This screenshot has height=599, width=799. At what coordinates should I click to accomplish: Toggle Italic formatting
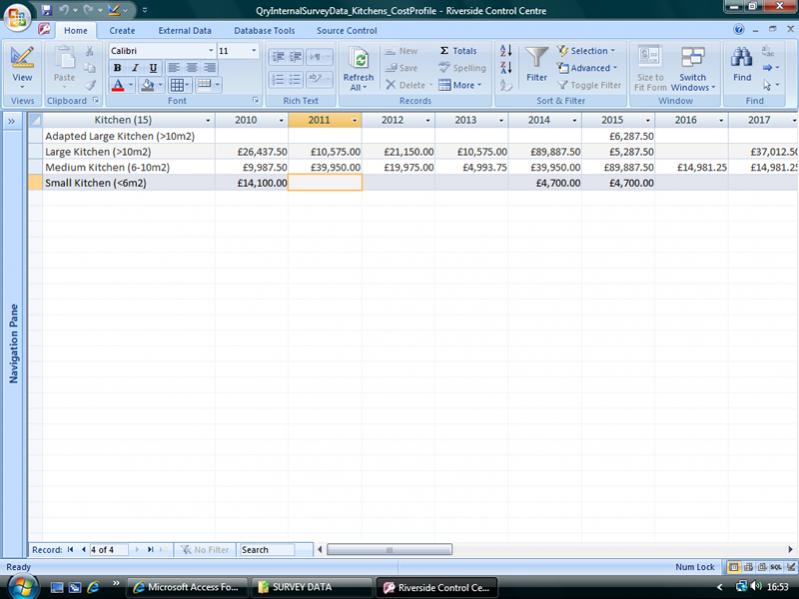coord(135,68)
